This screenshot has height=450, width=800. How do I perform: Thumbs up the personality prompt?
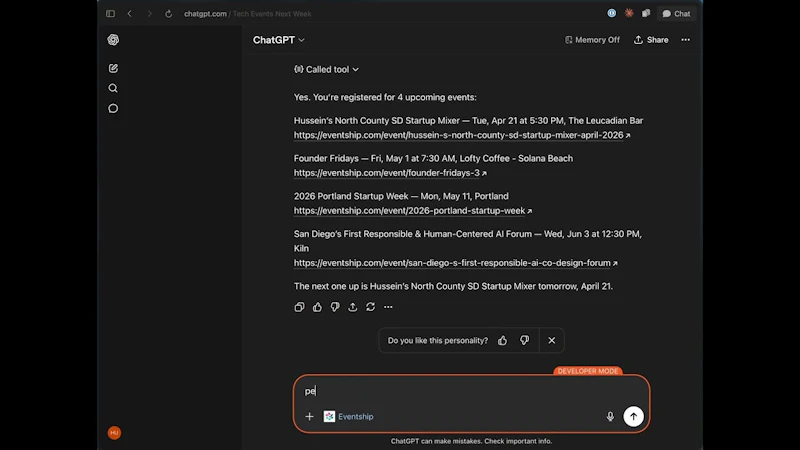pos(503,340)
